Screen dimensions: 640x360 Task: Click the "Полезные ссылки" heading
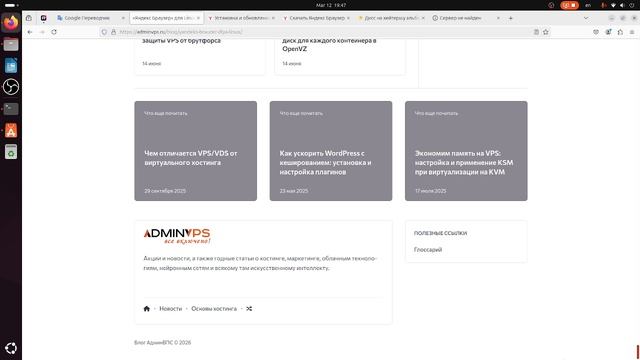tap(440, 233)
